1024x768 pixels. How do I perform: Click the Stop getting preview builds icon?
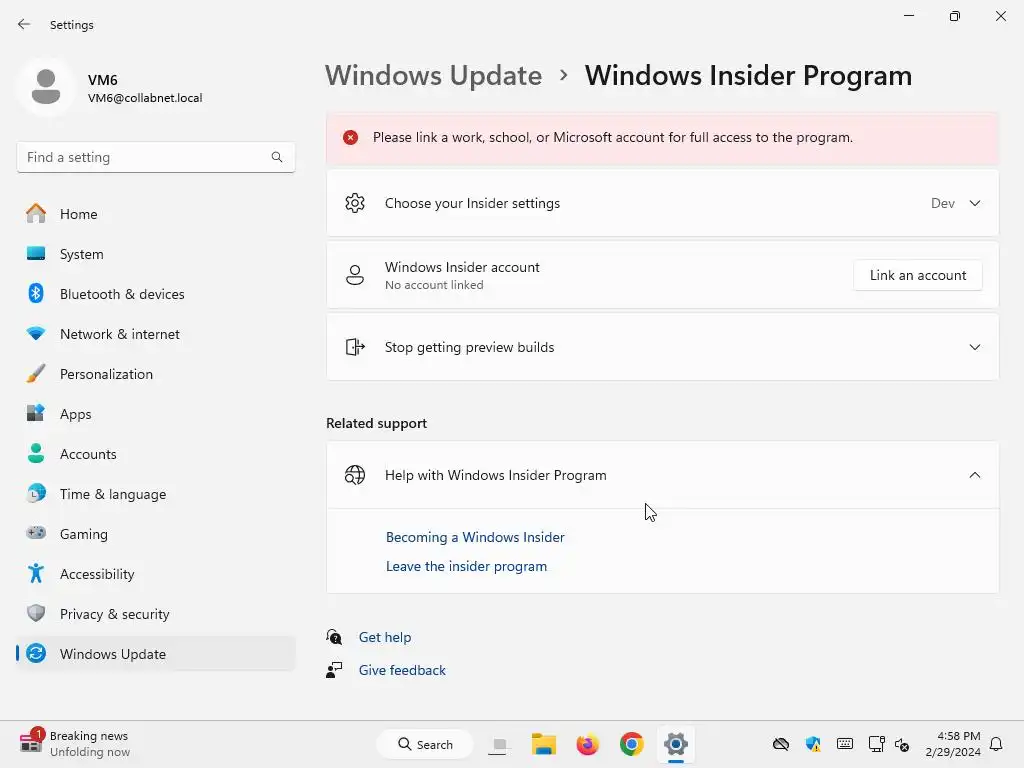pos(355,347)
